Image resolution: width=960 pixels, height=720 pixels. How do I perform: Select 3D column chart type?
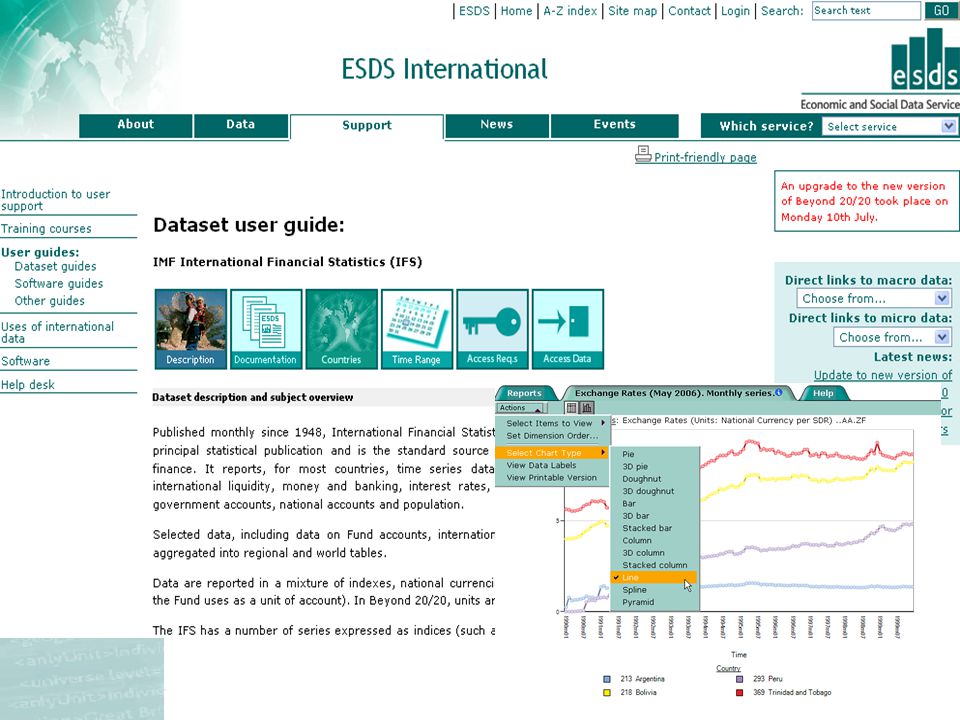point(654,552)
